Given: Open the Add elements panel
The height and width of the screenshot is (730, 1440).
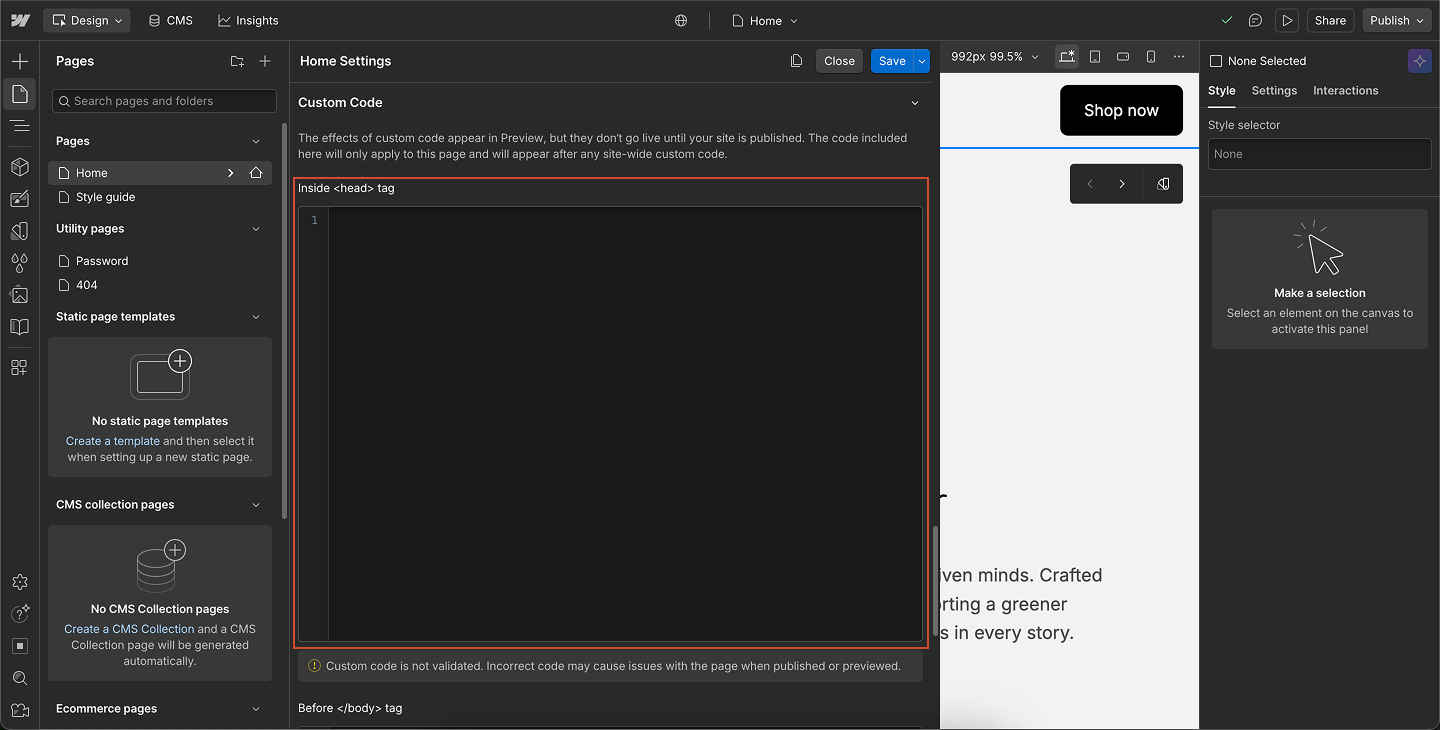Looking at the screenshot, I should [x=19, y=61].
